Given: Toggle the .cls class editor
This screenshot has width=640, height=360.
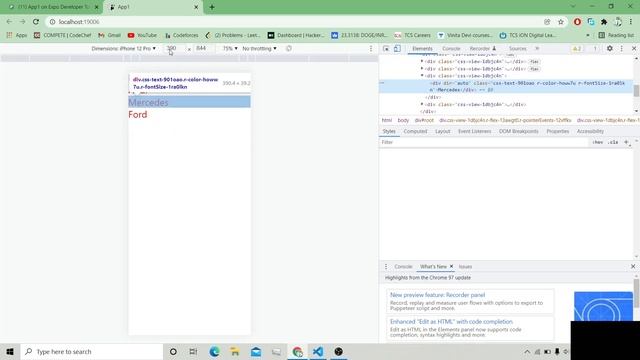Looking at the screenshot, I should coord(613,142).
